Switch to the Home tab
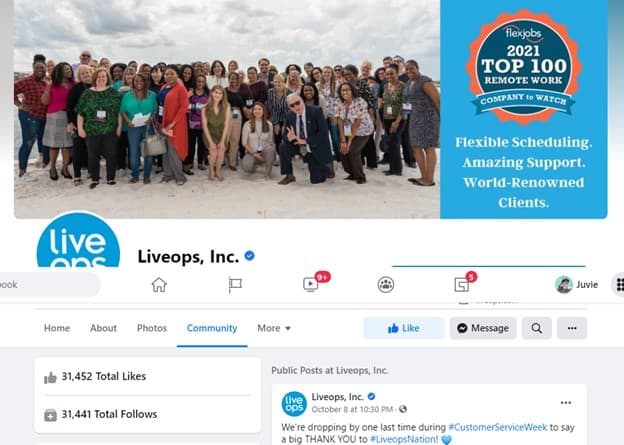 point(57,328)
